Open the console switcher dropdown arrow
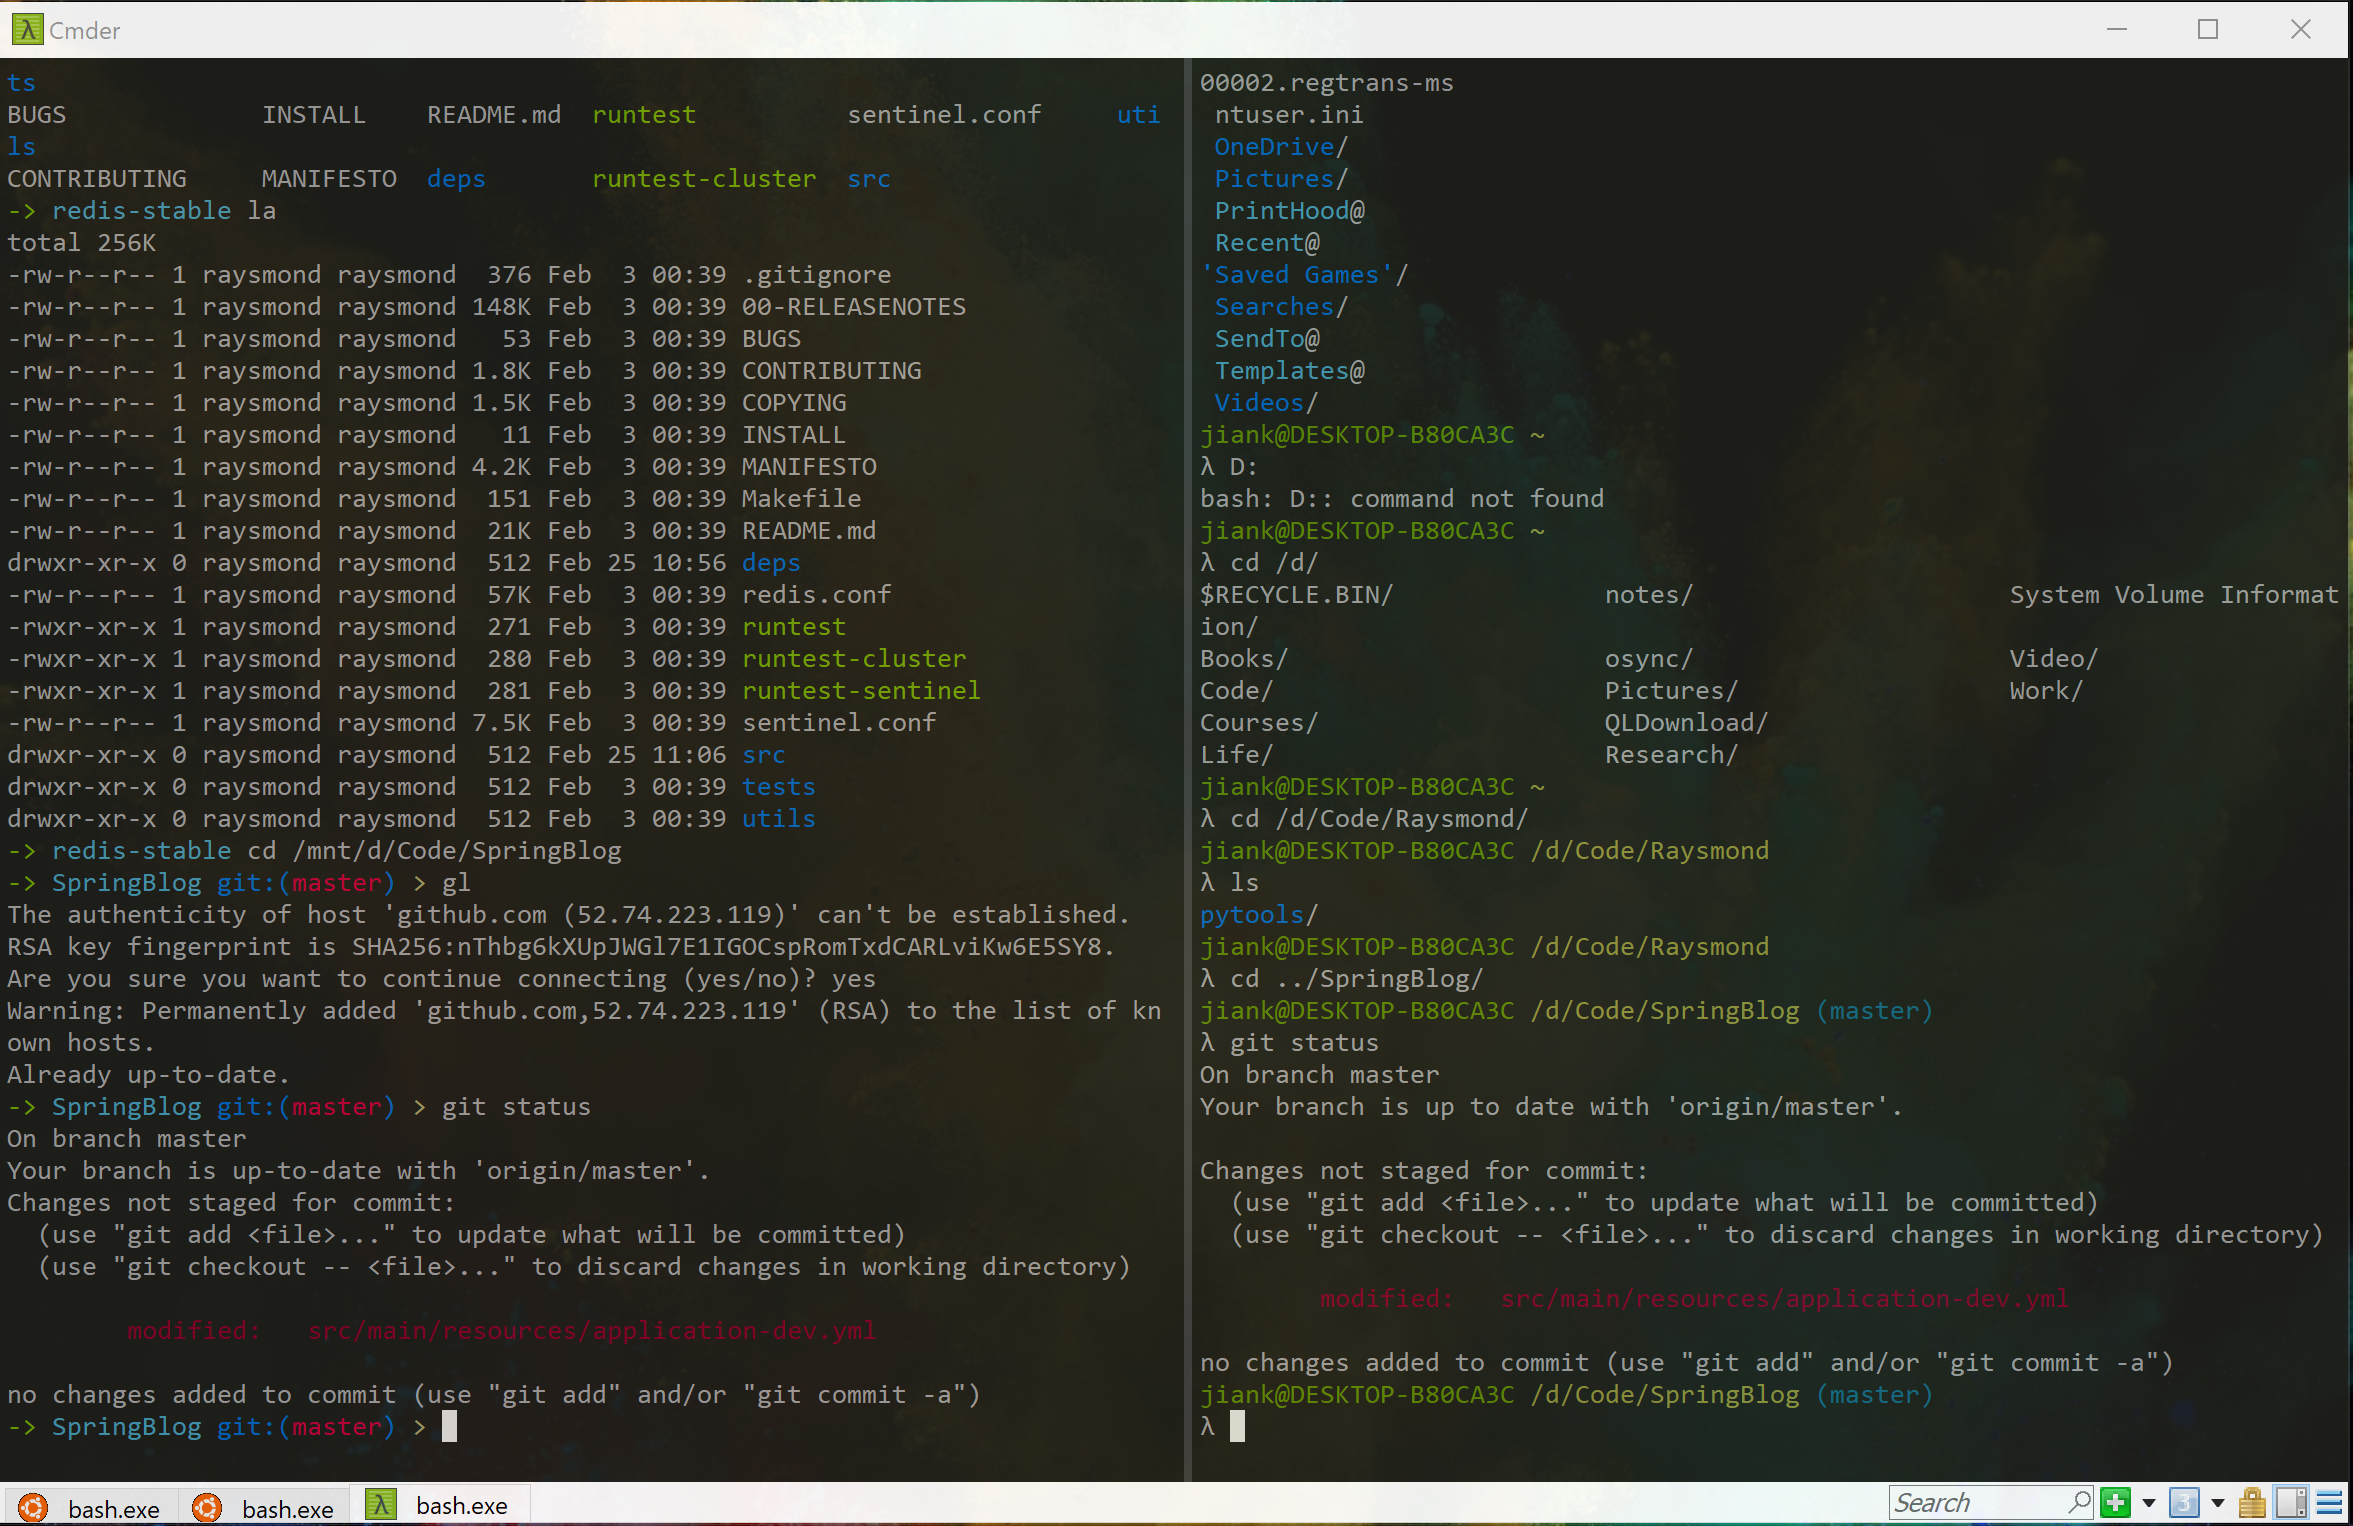2353x1526 pixels. (2218, 1502)
